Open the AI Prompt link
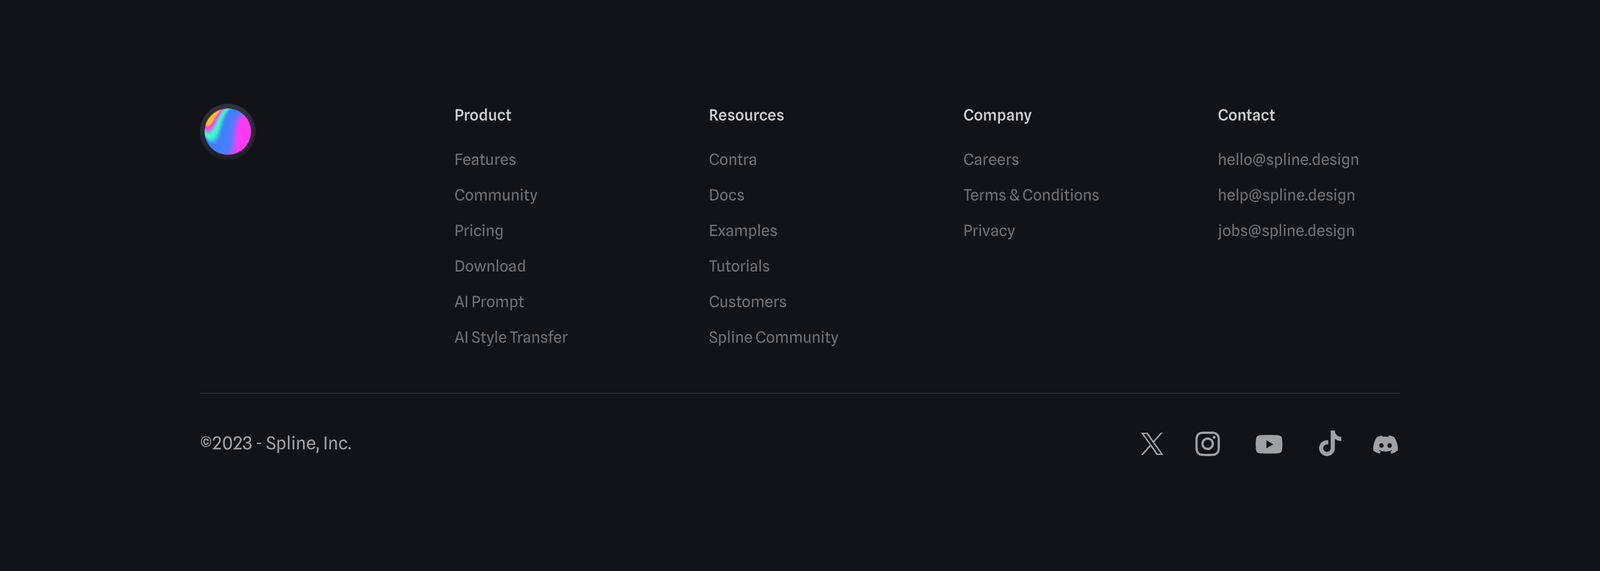 (x=489, y=302)
